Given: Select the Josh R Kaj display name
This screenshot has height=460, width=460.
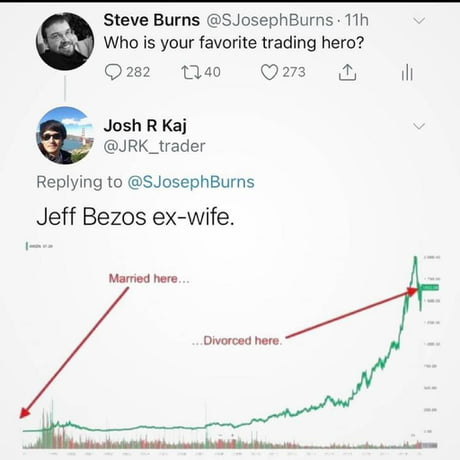Looking at the screenshot, I should [145, 126].
